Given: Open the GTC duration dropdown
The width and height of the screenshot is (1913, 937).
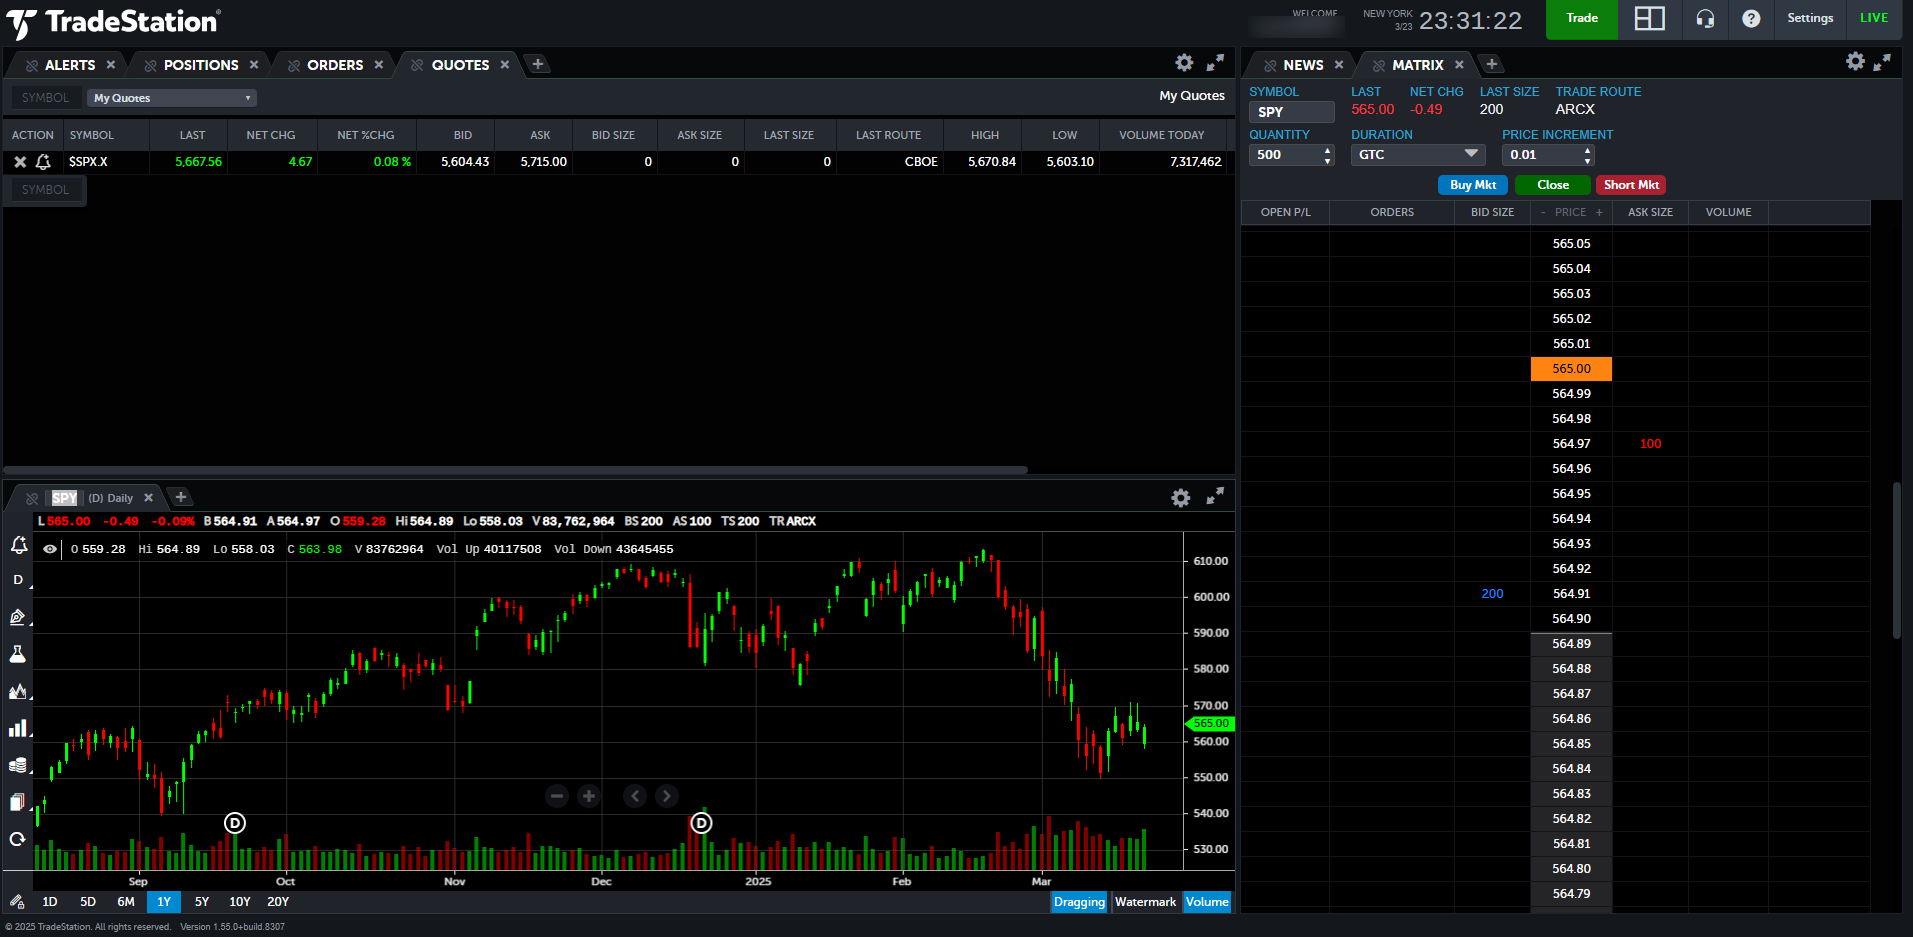Looking at the screenshot, I should click(x=1418, y=155).
